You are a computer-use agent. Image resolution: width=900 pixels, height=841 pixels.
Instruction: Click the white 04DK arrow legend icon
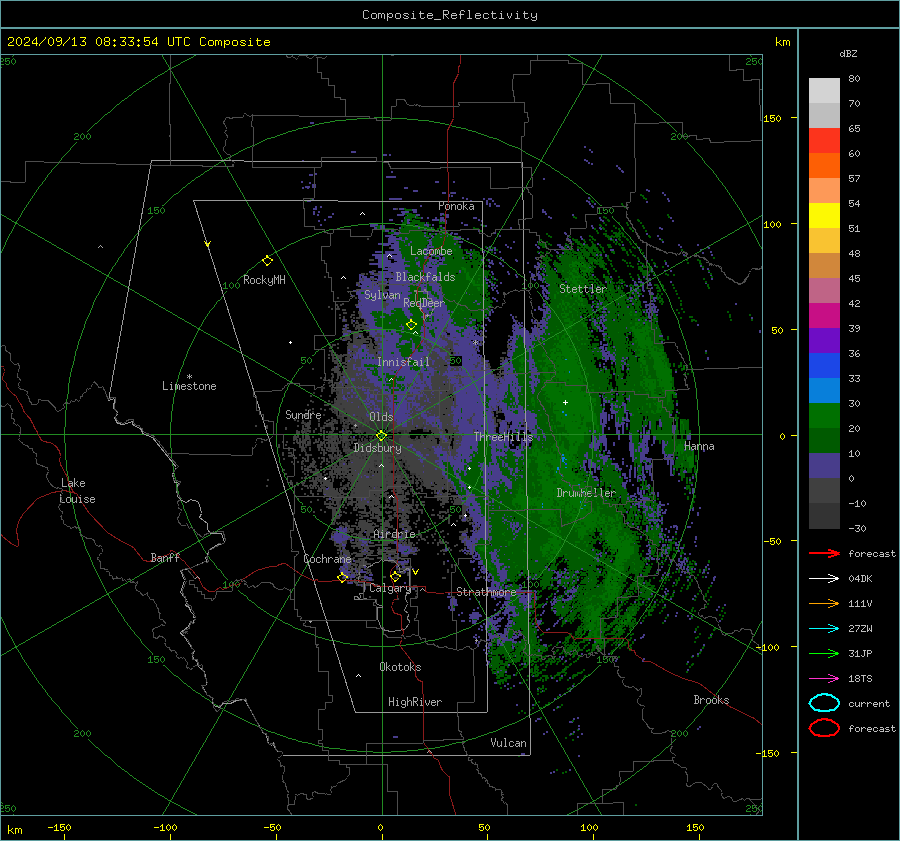pos(824,579)
